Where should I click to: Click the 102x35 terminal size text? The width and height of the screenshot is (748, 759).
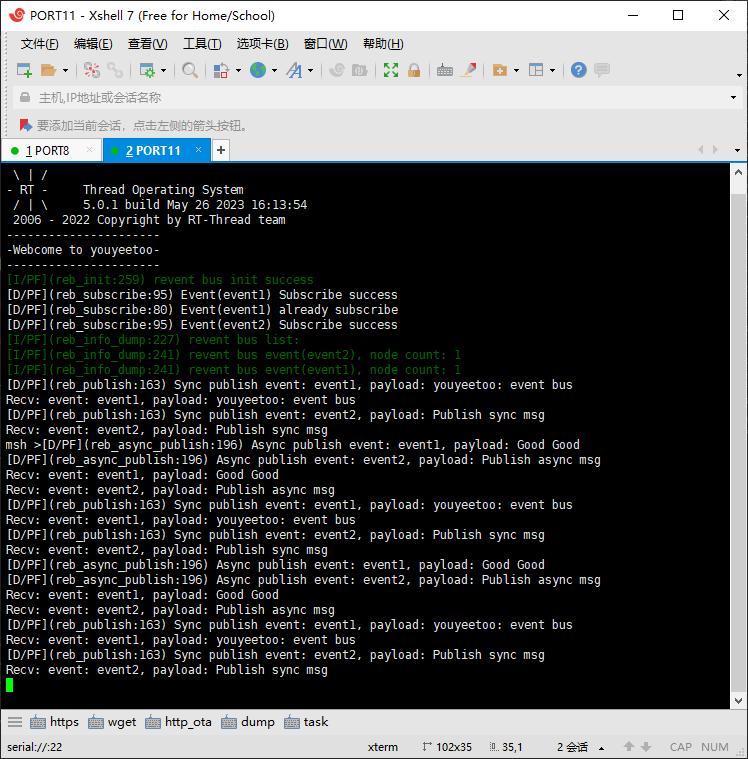pyautogui.click(x=454, y=747)
